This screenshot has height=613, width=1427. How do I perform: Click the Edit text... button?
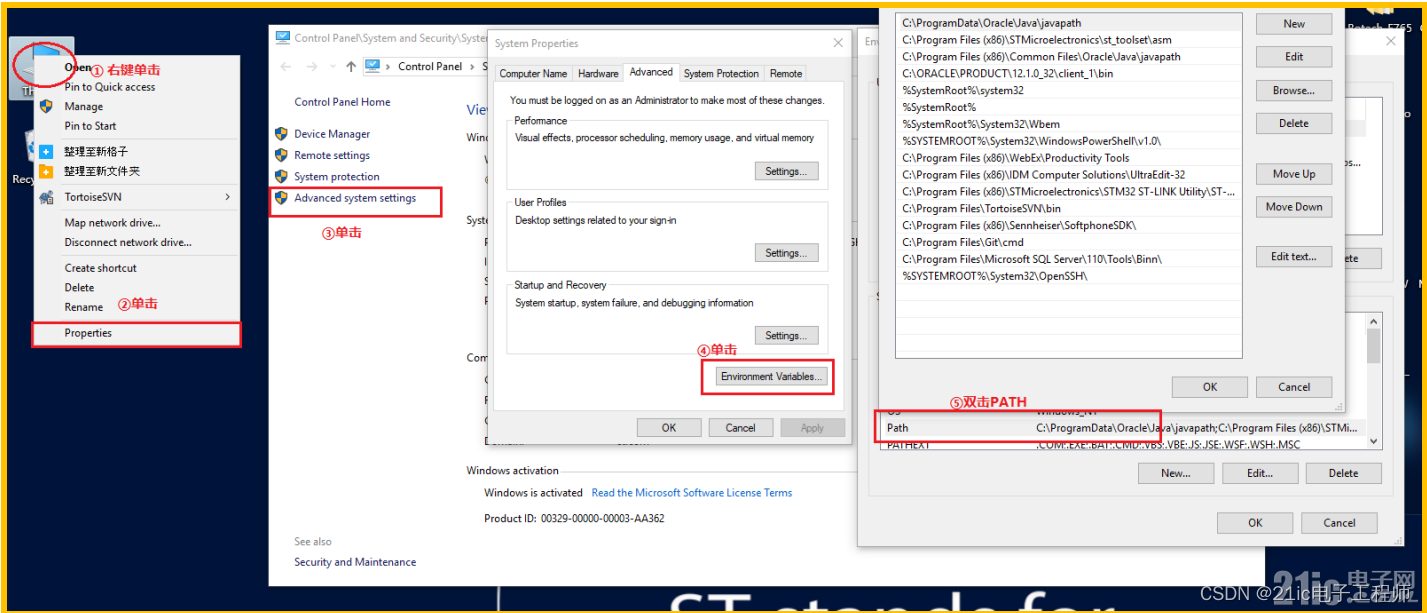pos(1294,256)
